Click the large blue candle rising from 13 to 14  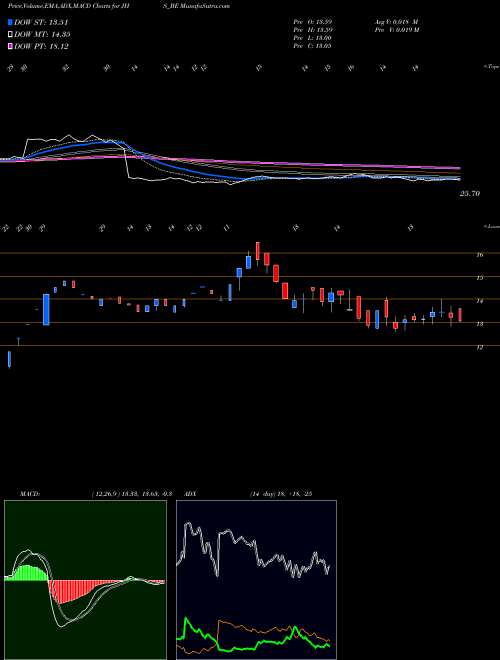(x=46, y=310)
